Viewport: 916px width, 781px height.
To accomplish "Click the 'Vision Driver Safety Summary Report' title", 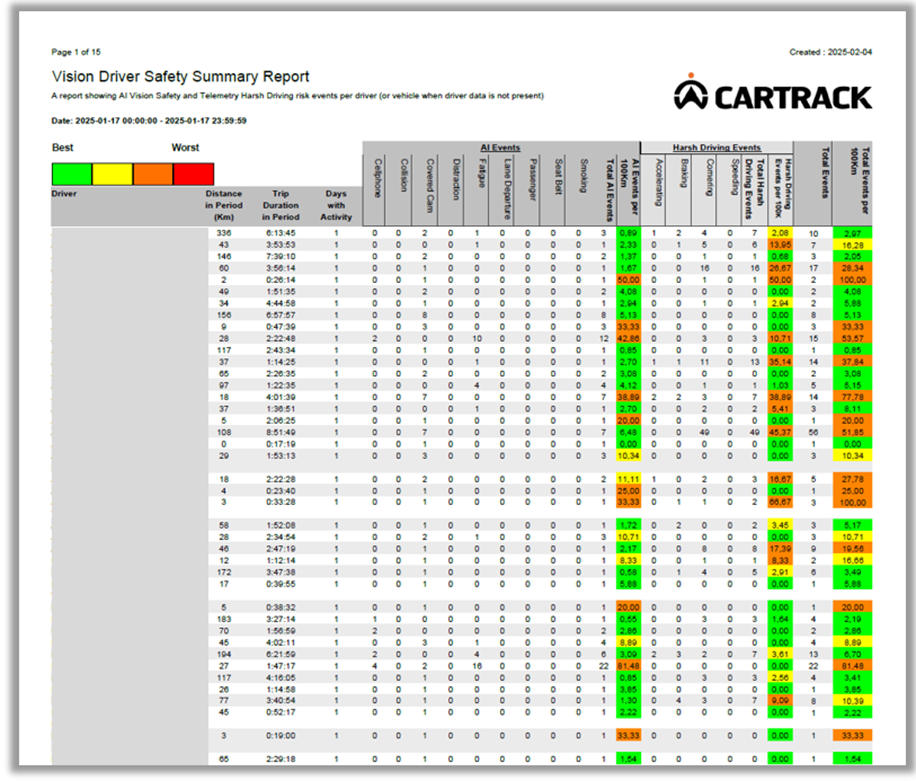I will point(181,77).
